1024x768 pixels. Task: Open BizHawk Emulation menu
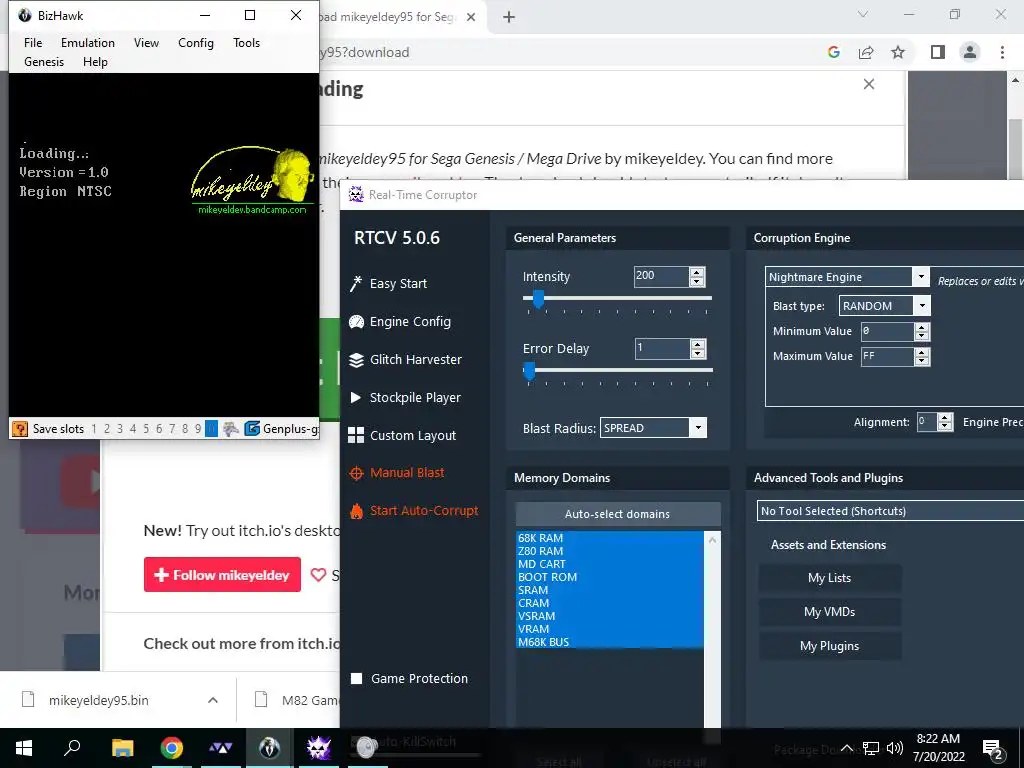(88, 42)
